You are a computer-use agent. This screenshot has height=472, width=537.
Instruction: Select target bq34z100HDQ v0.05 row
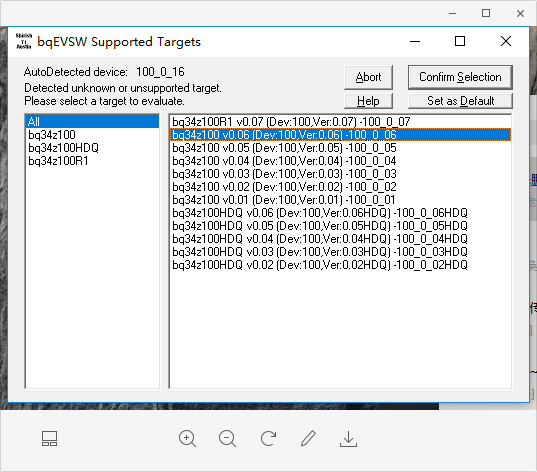340,226
